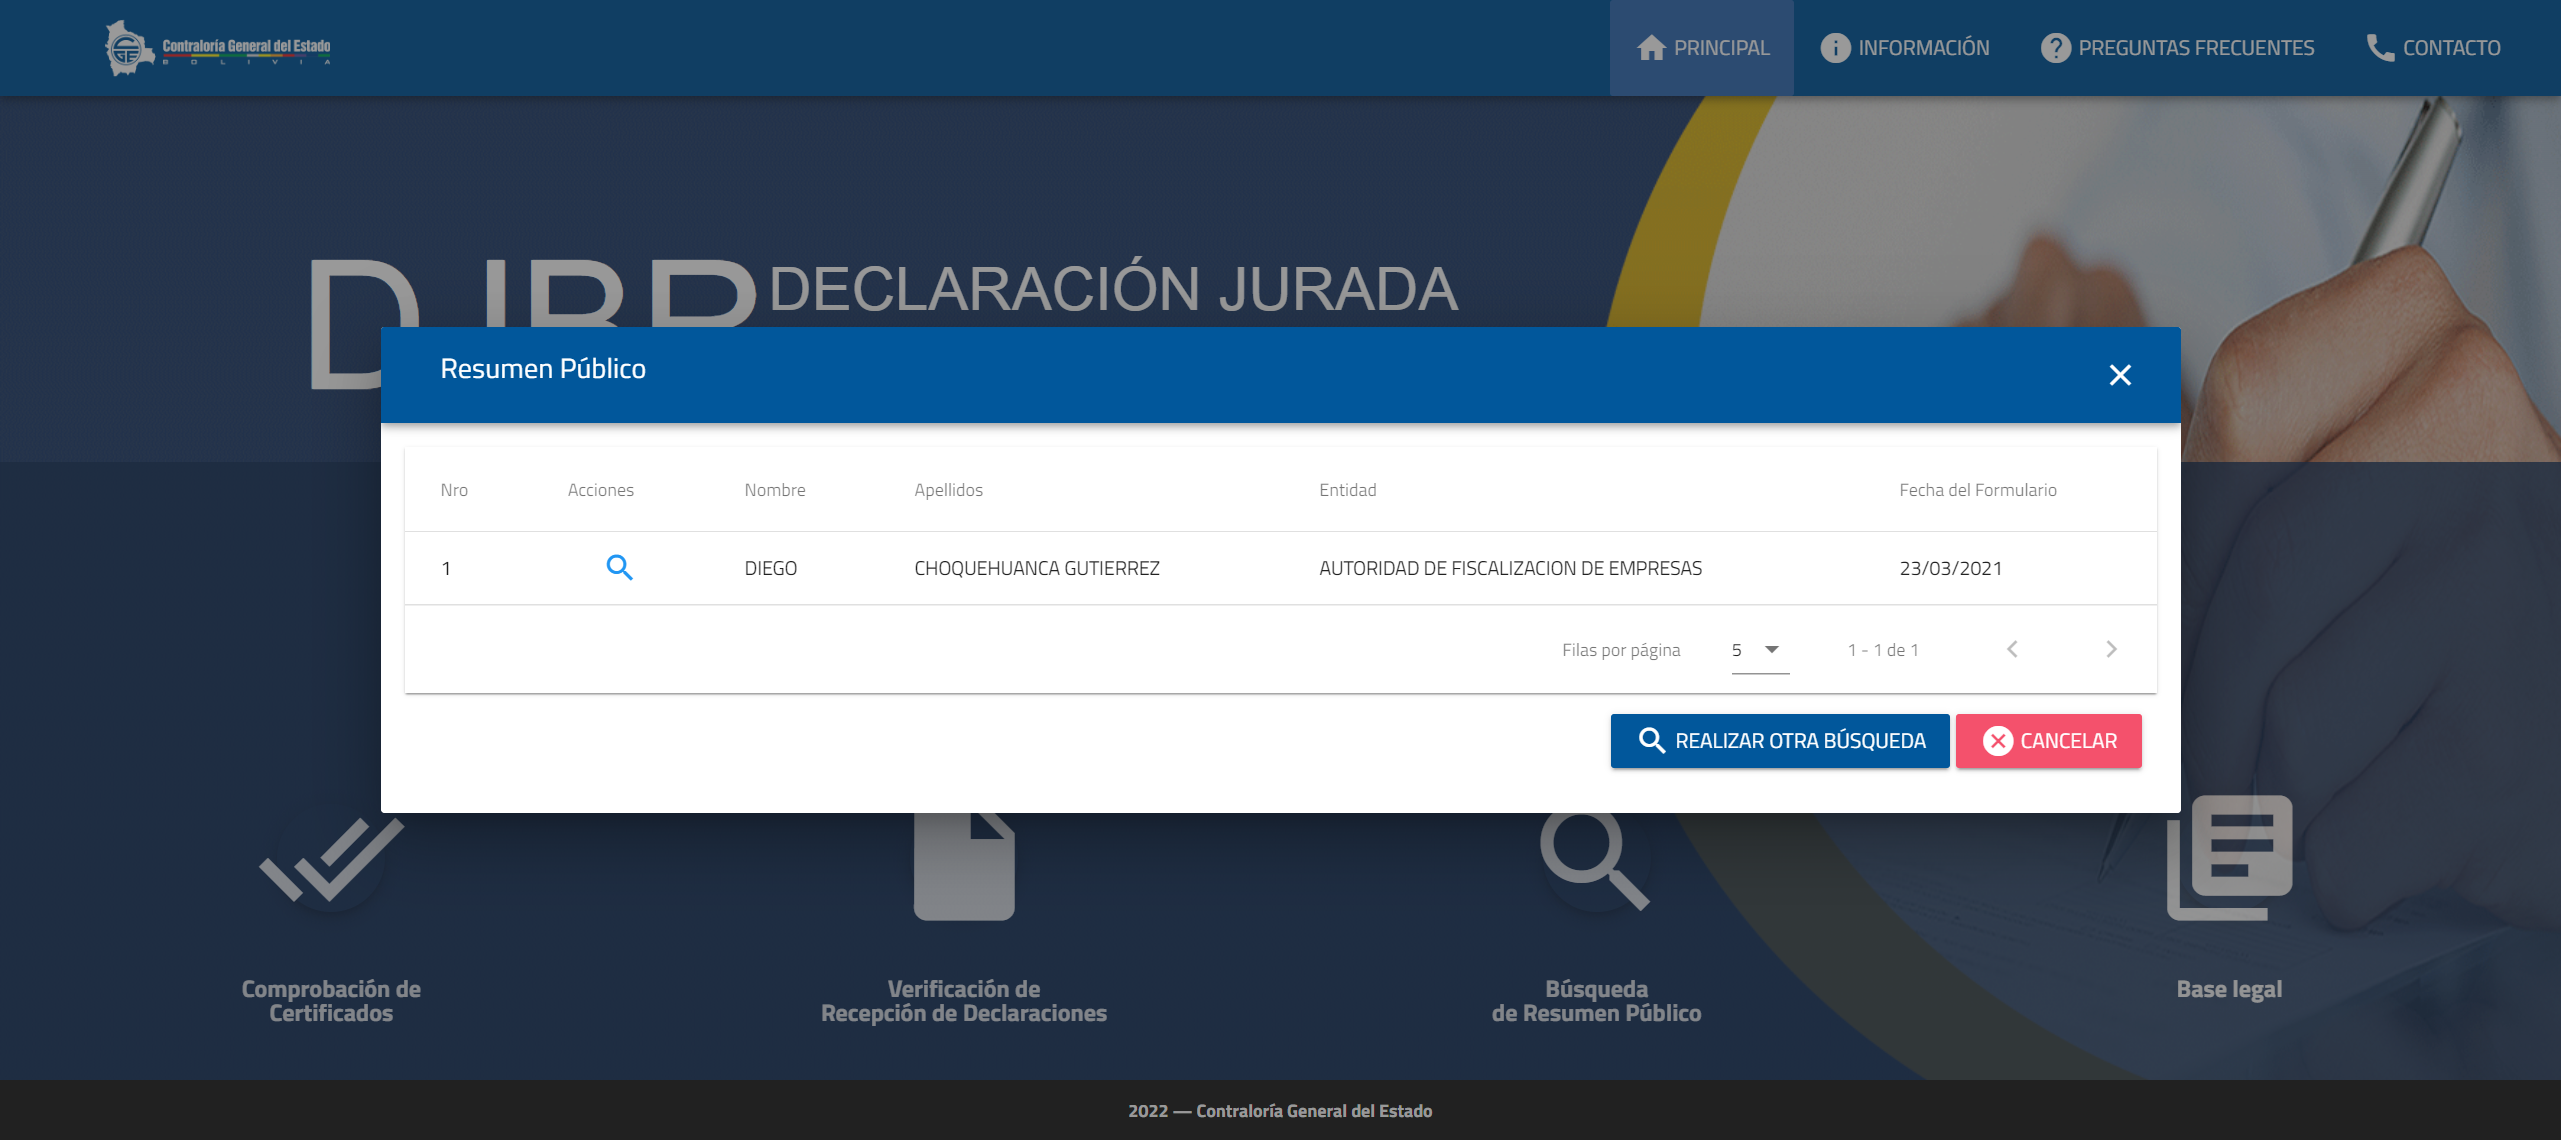The image size is (2561, 1140).
Task: Open PREGUNTAS FRECUENTES page
Action: pos(2177,48)
